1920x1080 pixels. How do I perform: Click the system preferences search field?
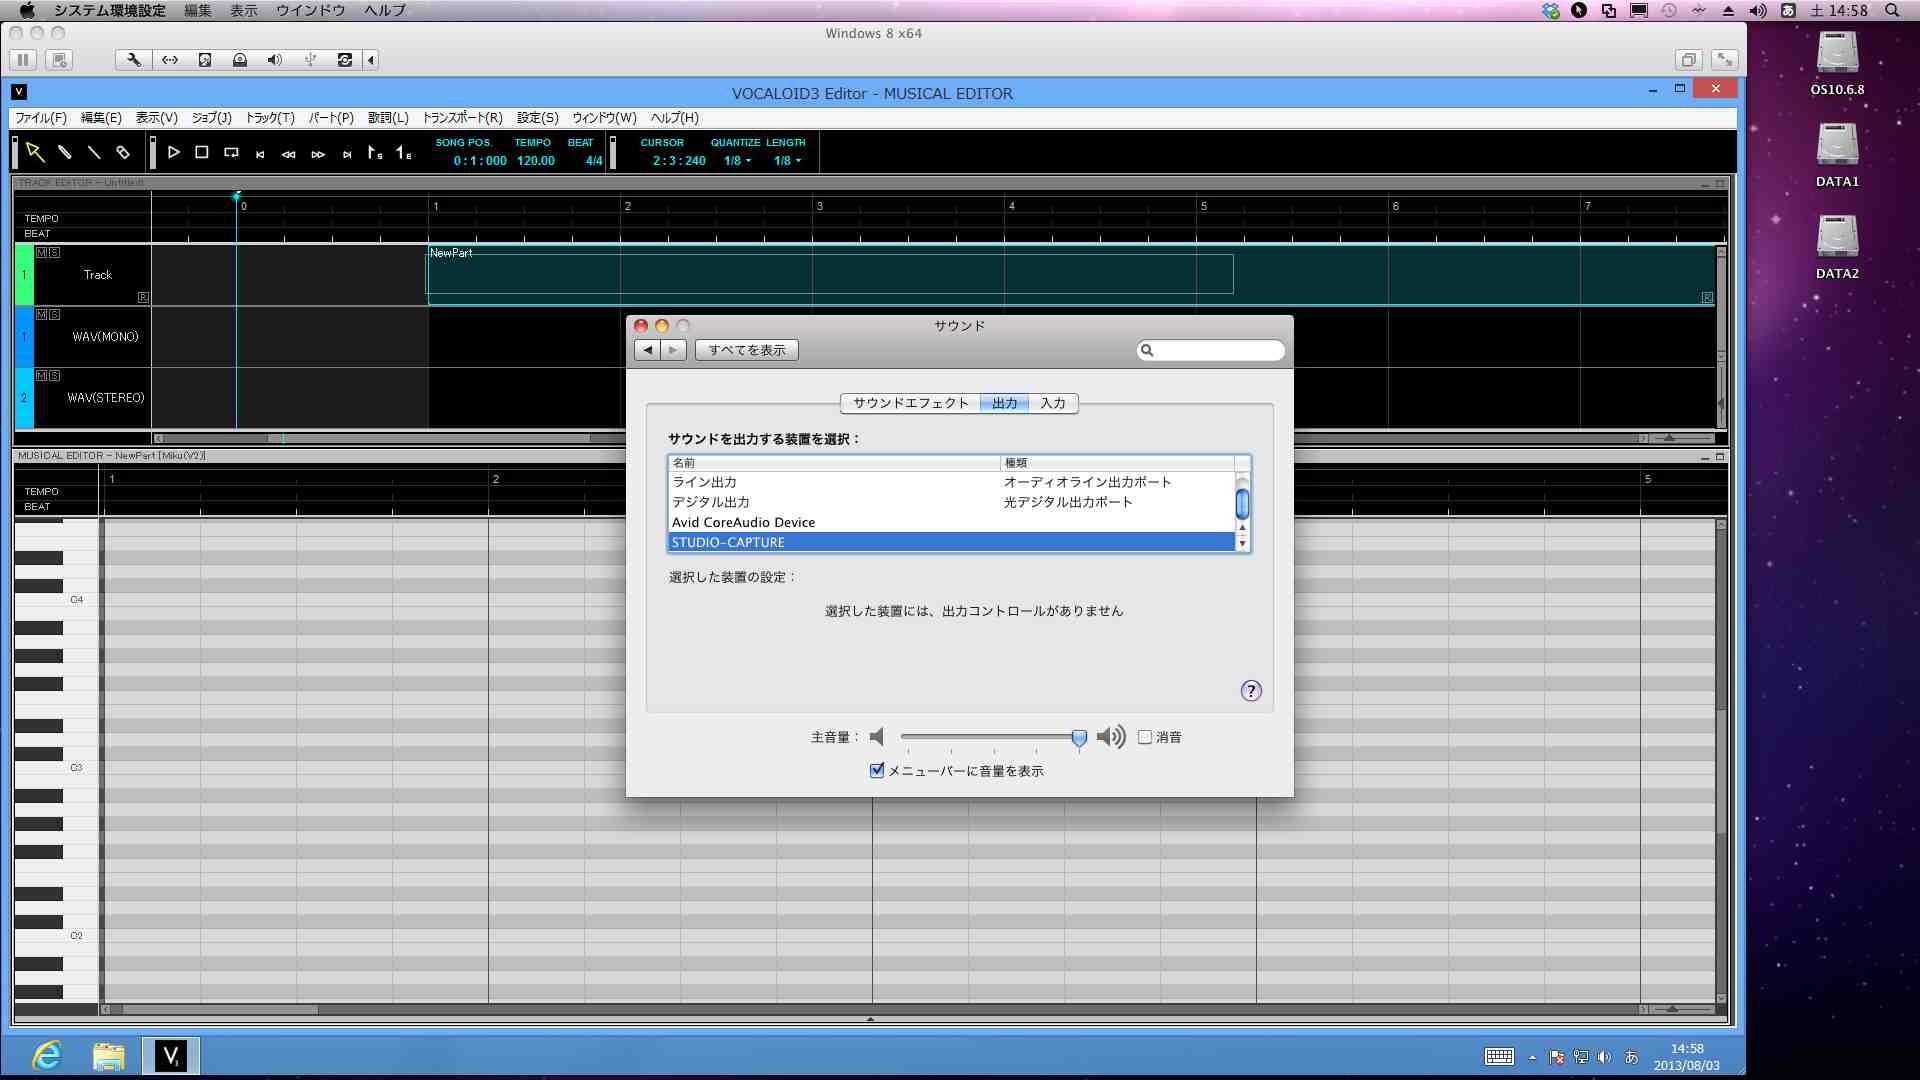tap(1211, 350)
